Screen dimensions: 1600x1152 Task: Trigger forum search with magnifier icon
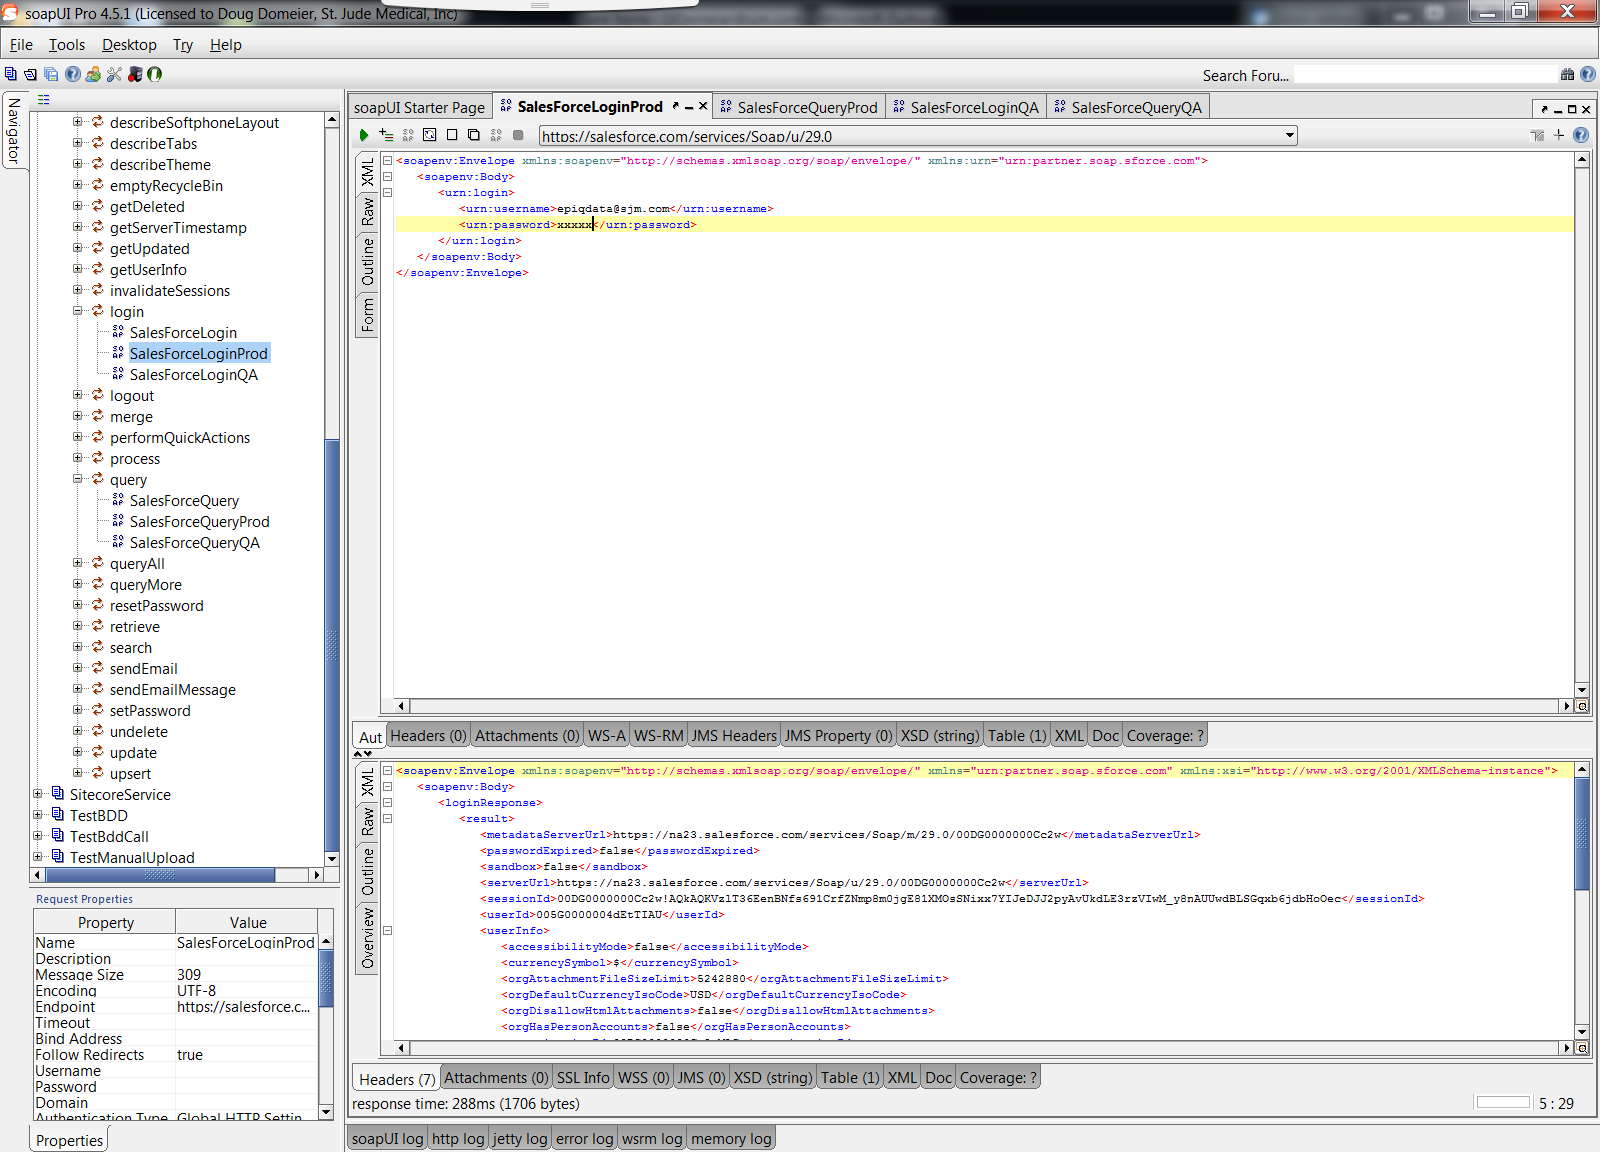(x=1566, y=74)
